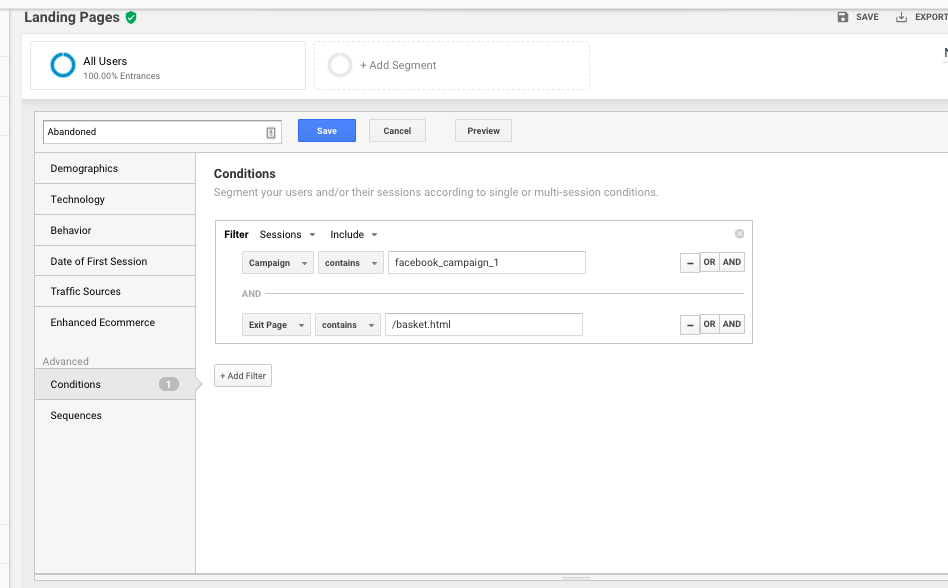
Task: Open the Exit Page dimension dropdown
Action: point(276,325)
